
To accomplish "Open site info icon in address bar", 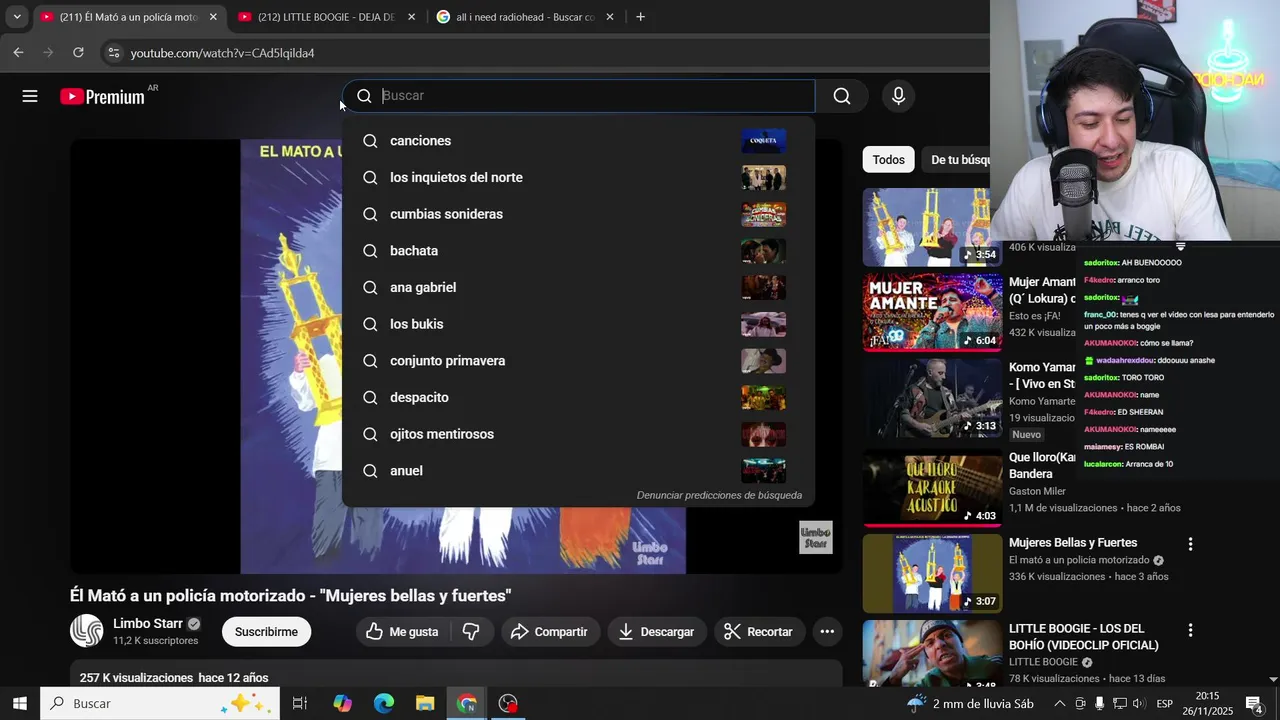I will [113, 53].
